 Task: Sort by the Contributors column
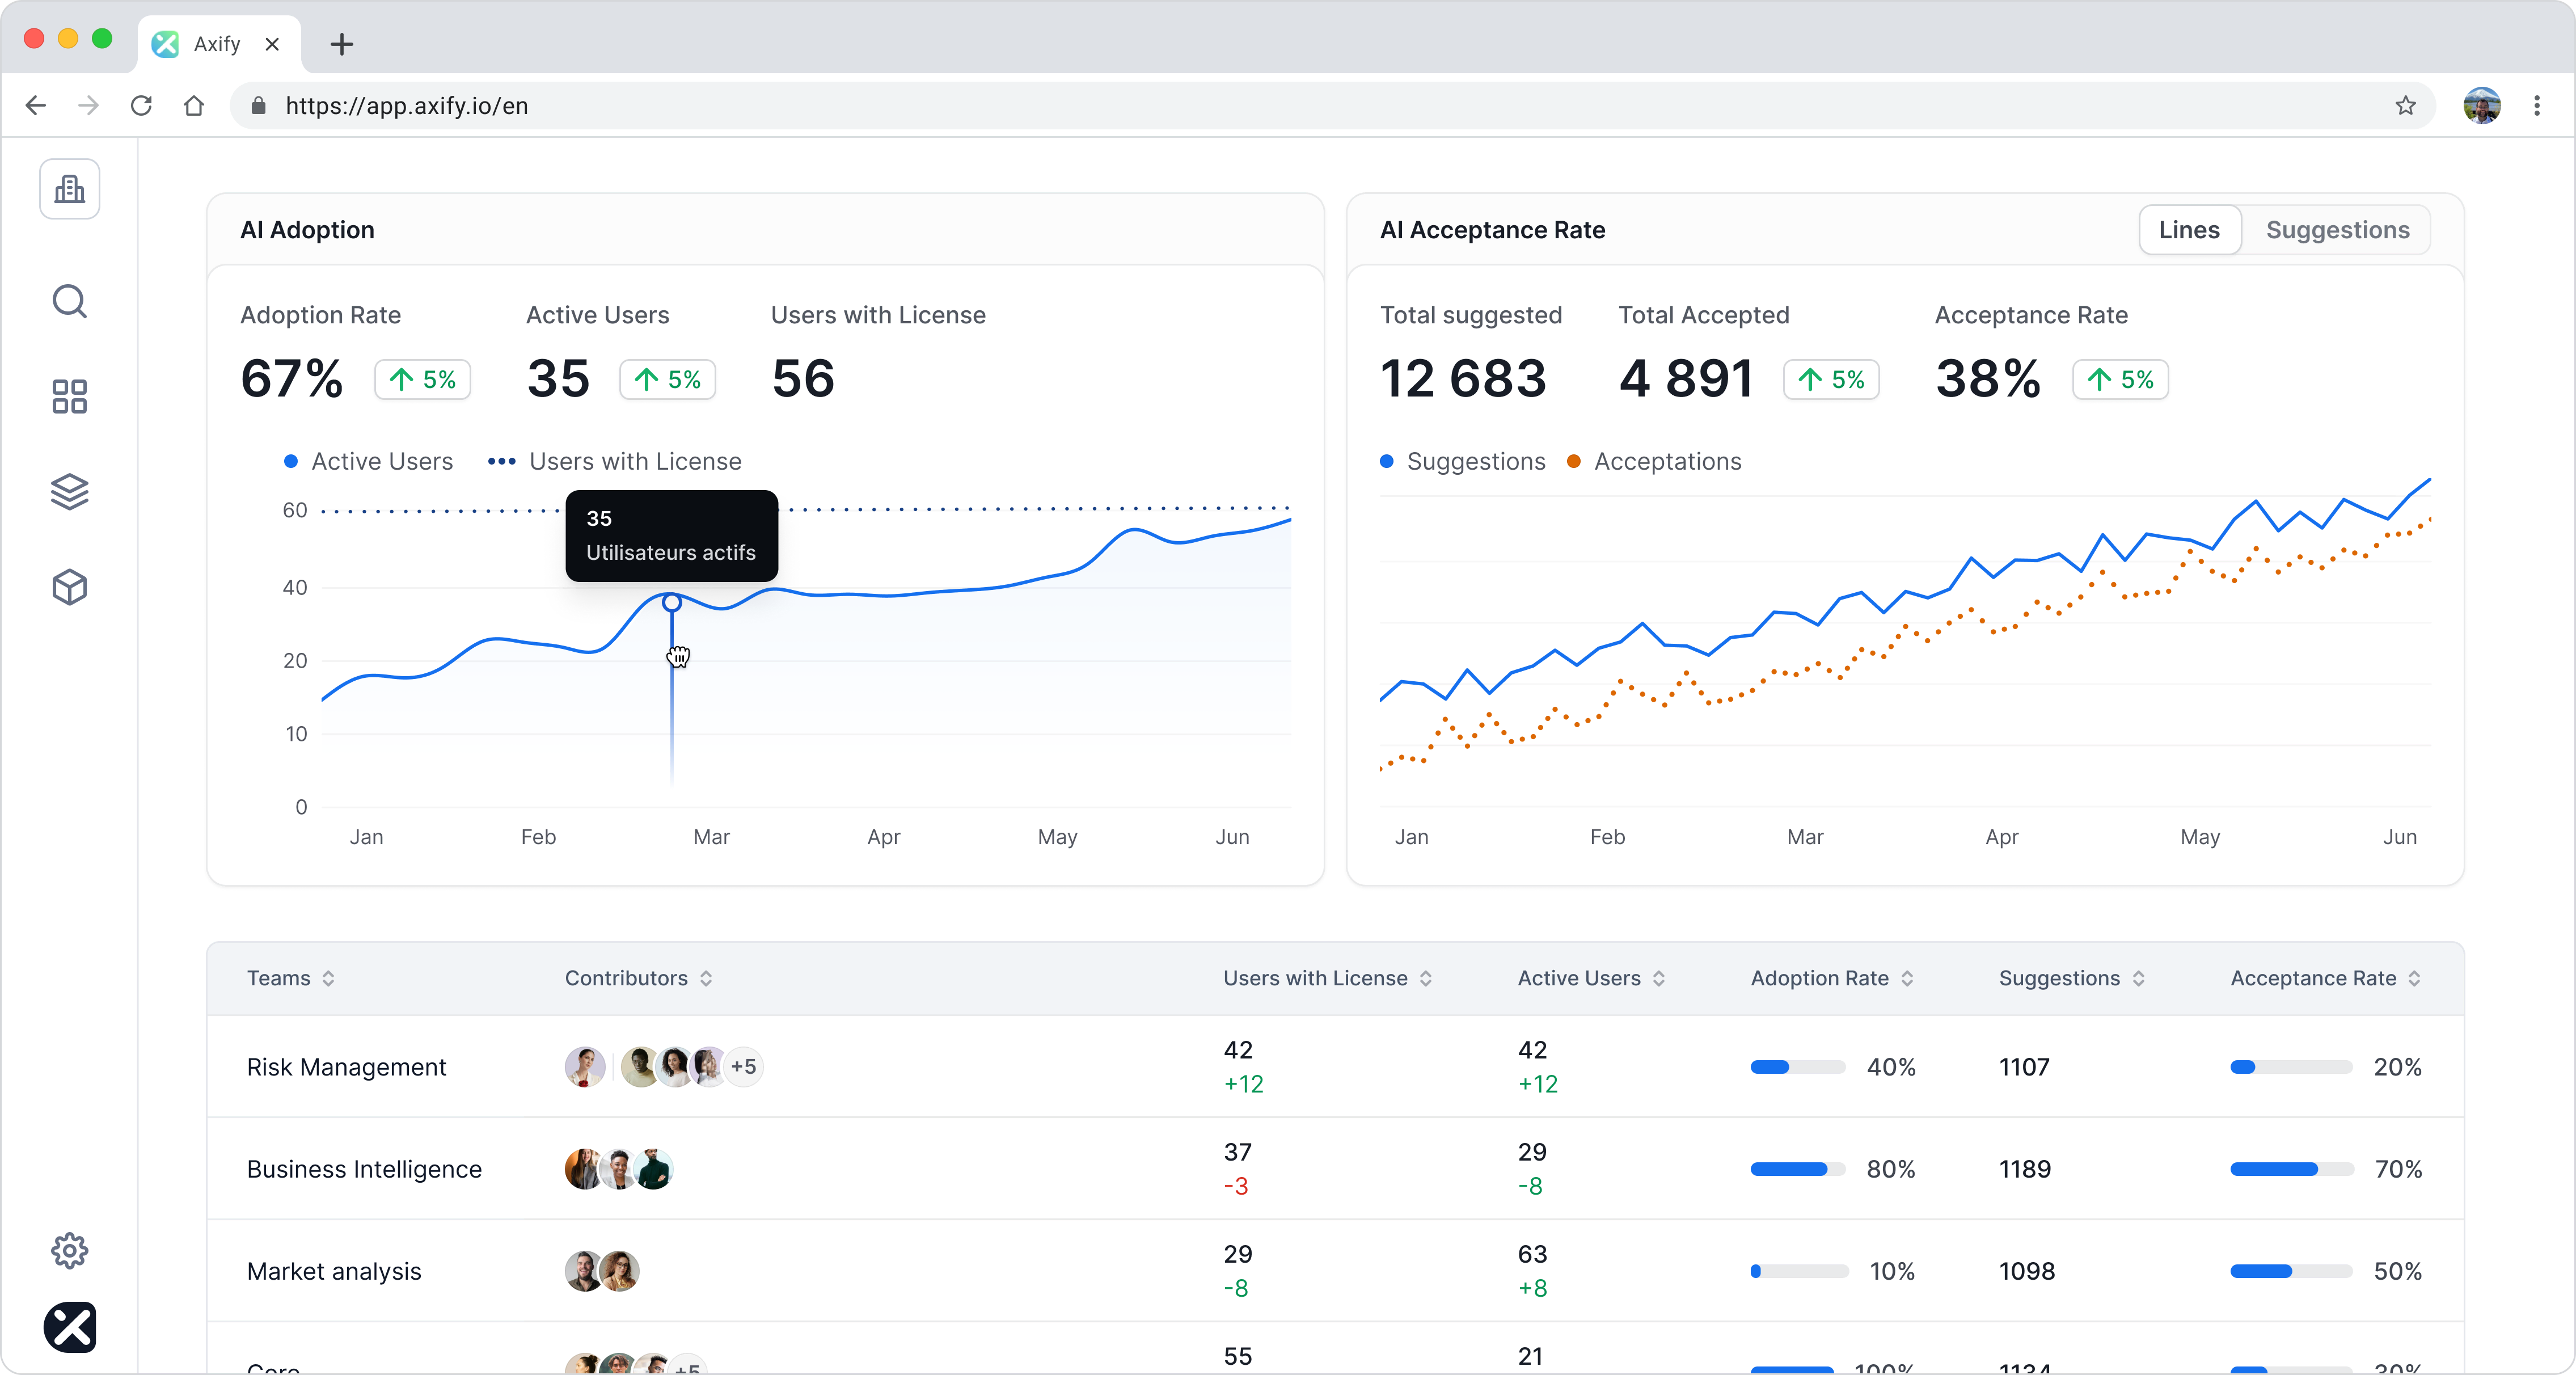[636, 978]
